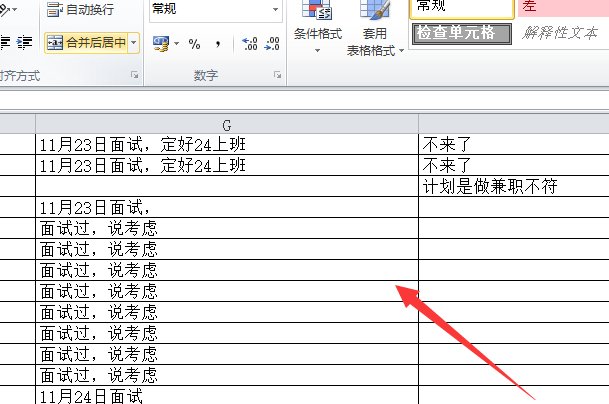
Task: Select column G by its header
Action: click(x=227, y=125)
